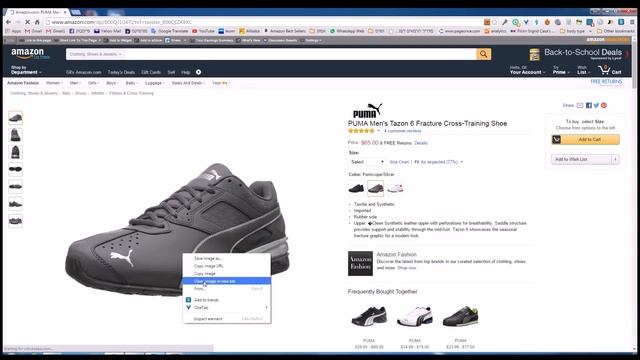The height and width of the screenshot is (360, 640).
Task: Click the star rating dropdown arrow
Action: 378,131
